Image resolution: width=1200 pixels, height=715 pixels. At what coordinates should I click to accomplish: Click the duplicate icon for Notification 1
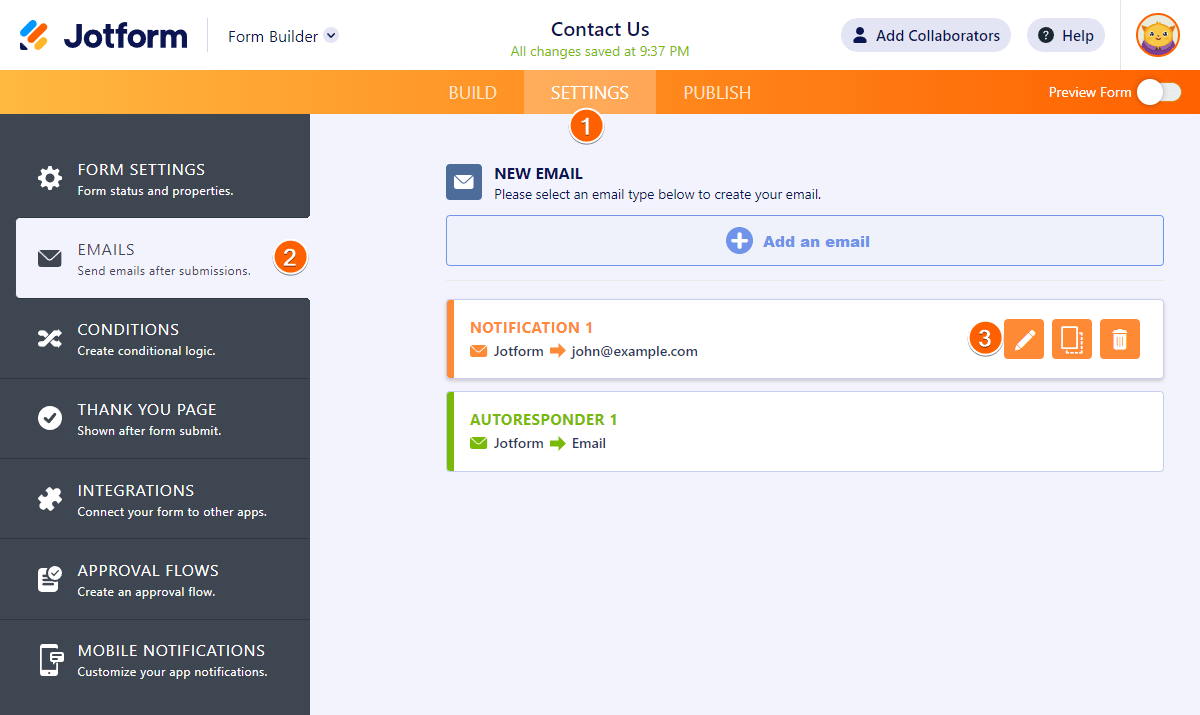[x=1071, y=340]
